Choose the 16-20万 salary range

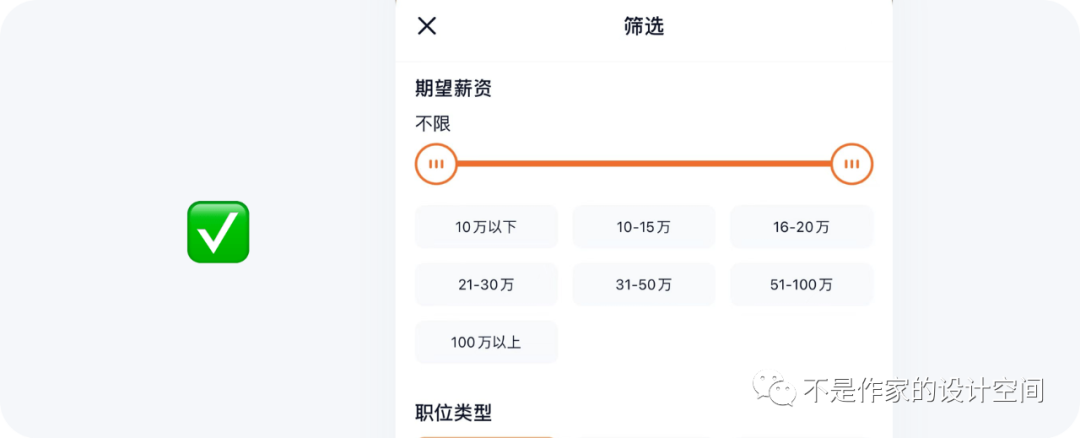(801, 227)
